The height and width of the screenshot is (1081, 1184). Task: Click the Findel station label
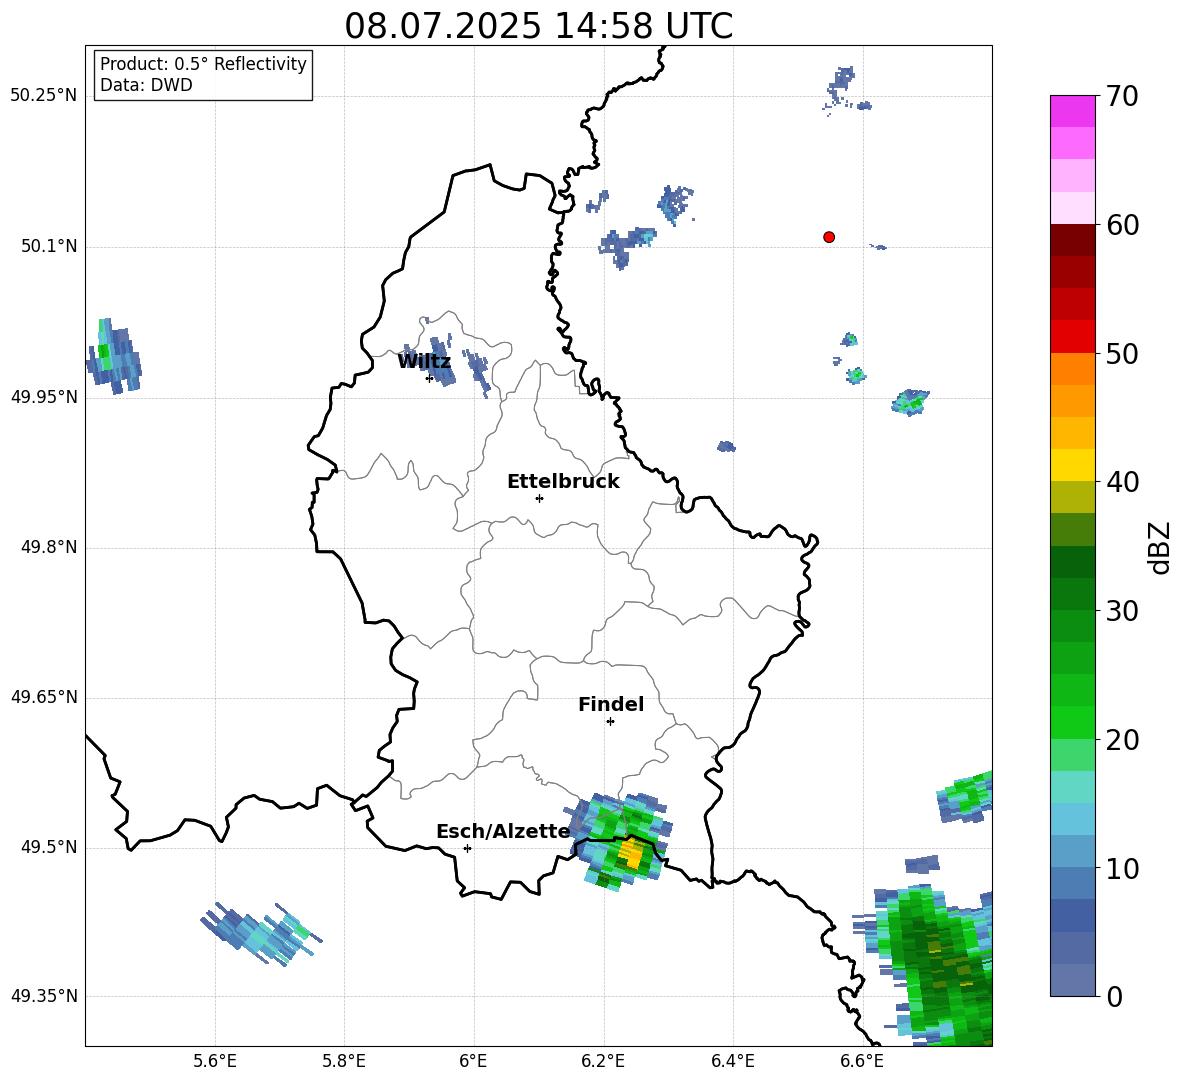611,704
